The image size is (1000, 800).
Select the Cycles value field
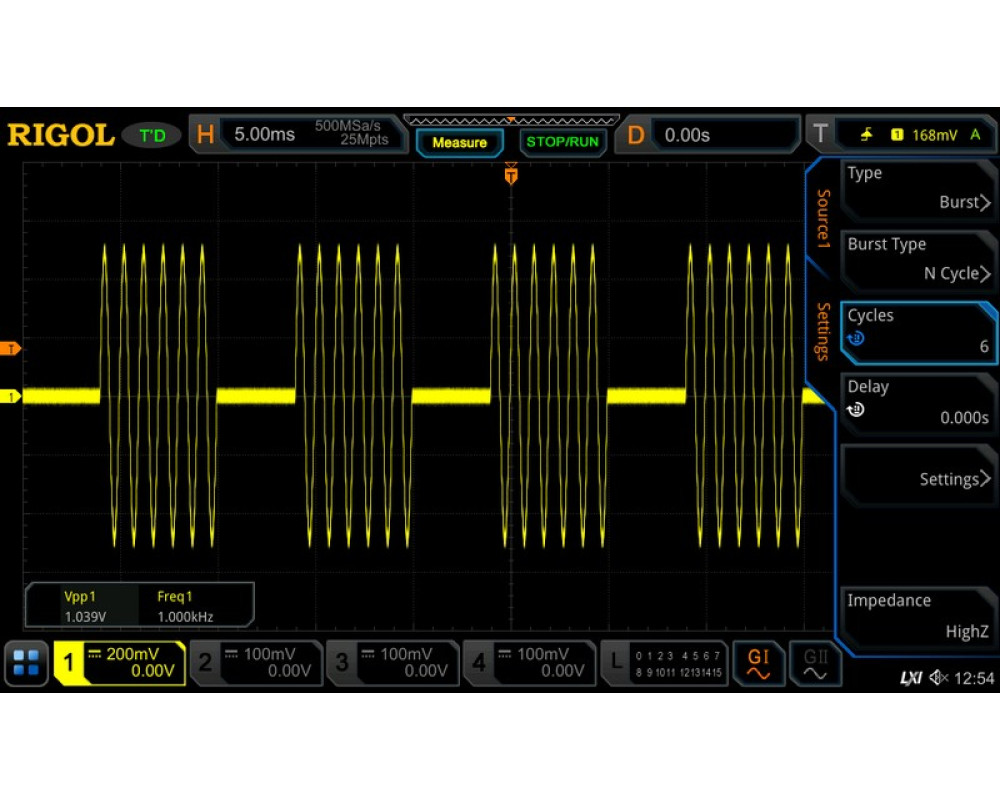918,331
